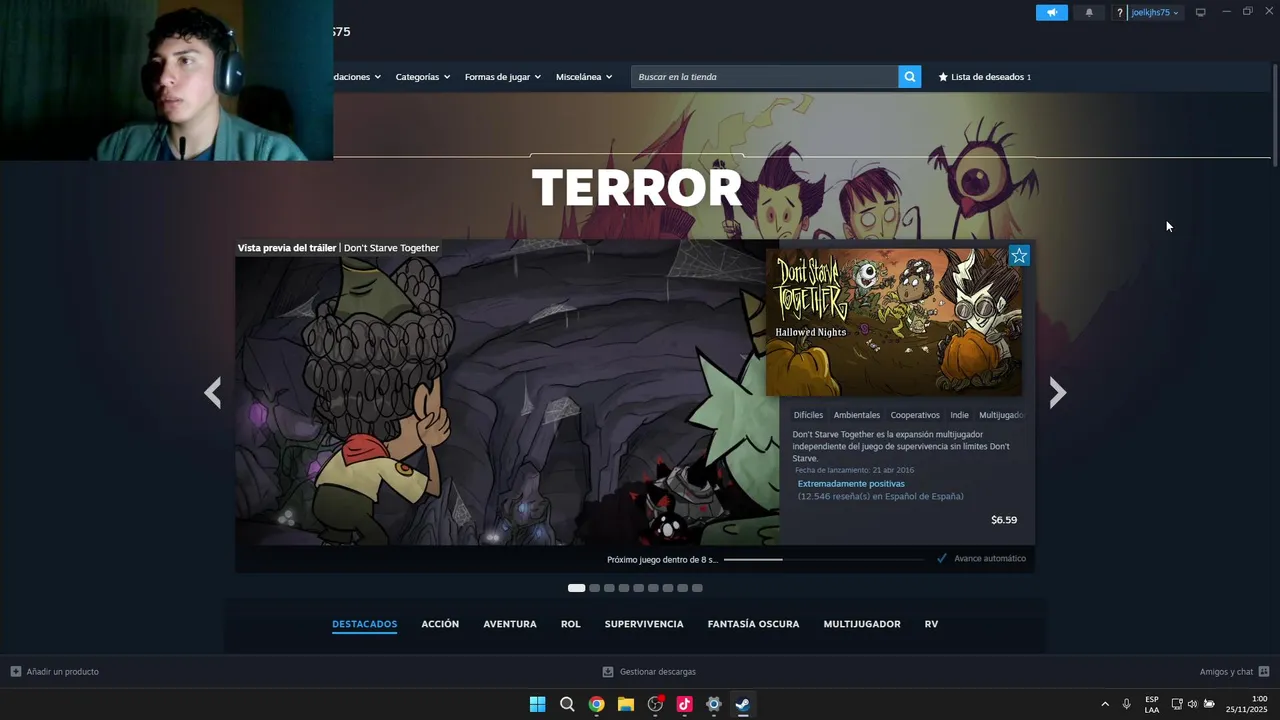Switch to Big Picture mode icon
Screen dimensions: 1280x720
click(1200, 12)
